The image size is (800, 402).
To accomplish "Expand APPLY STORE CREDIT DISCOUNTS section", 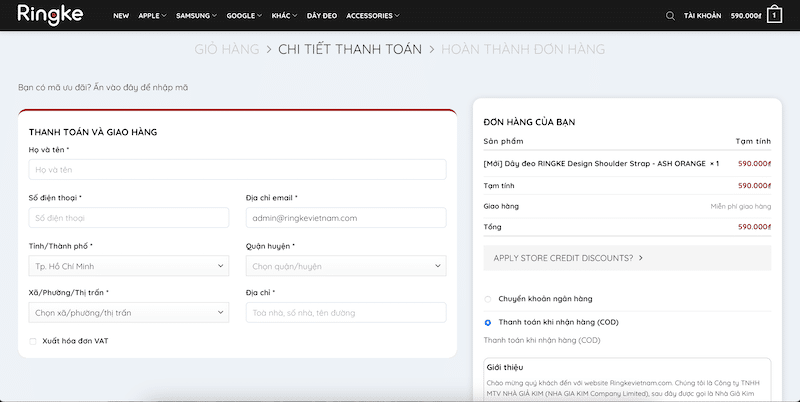I will click(x=627, y=258).
